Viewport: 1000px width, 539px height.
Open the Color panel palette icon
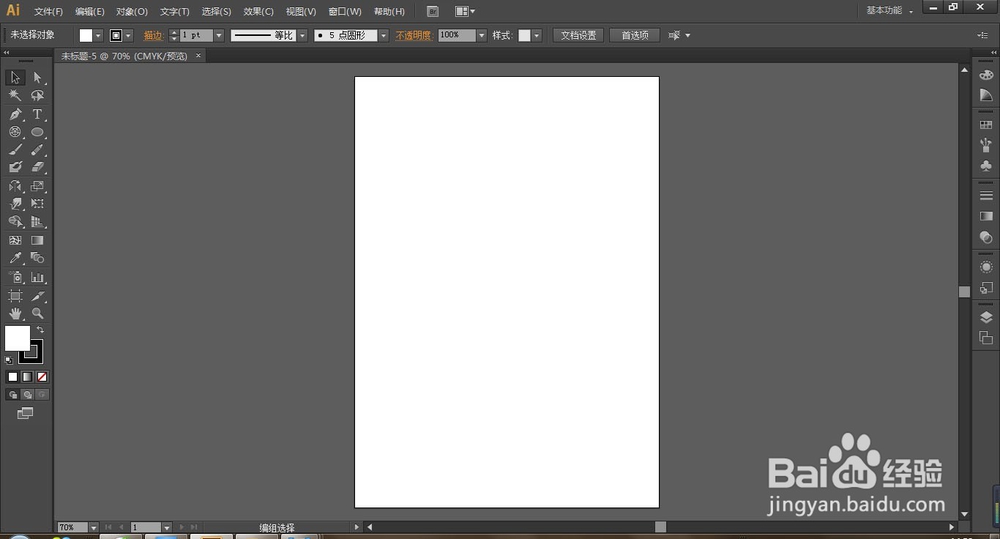click(986, 74)
